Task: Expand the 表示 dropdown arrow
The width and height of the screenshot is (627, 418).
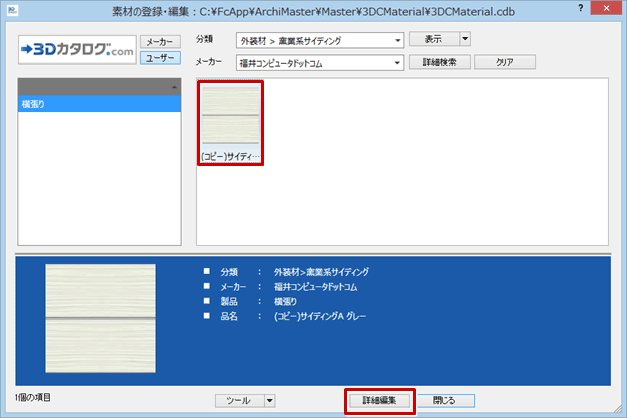Action: click(x=465, y=40)
